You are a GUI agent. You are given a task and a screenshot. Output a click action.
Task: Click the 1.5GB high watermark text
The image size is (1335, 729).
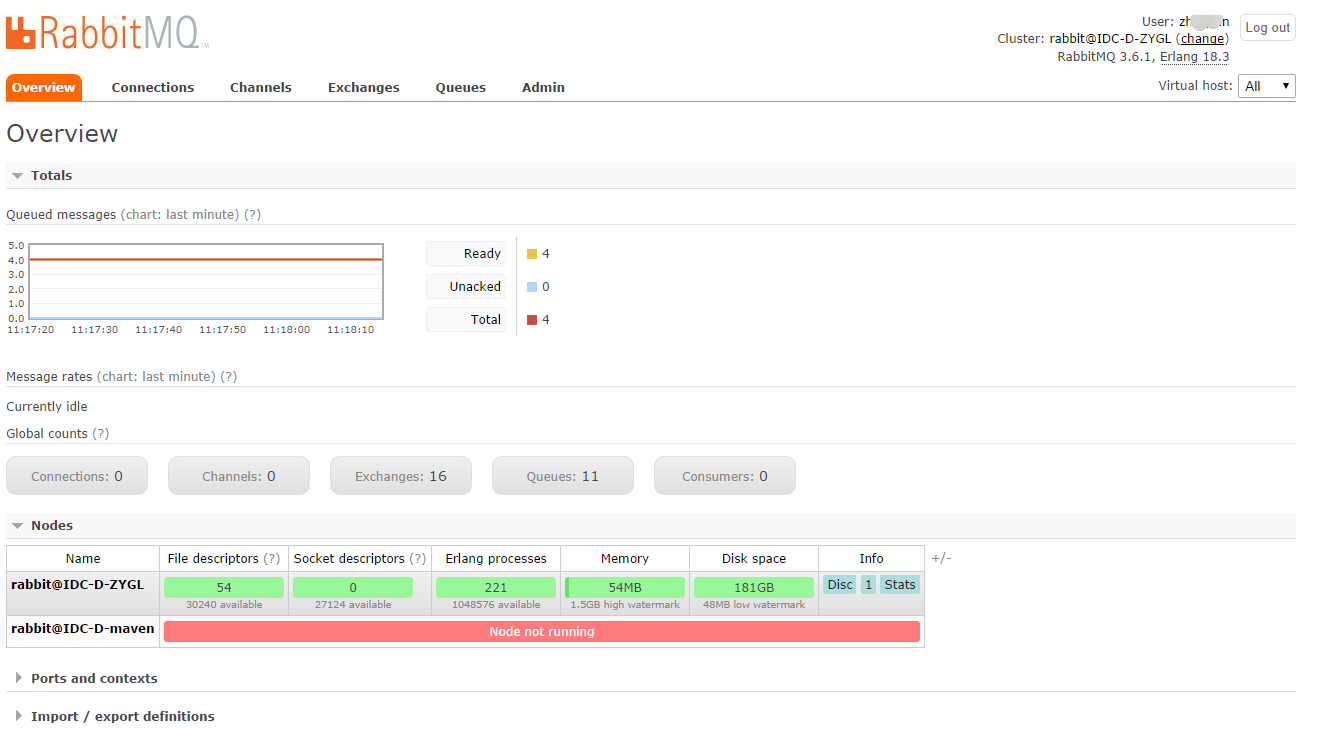click(625, 605)
